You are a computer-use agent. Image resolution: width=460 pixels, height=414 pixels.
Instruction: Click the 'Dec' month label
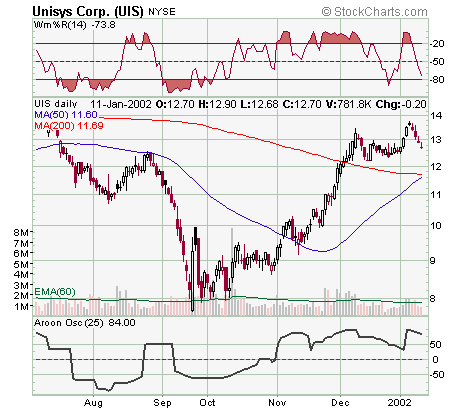point(340,403)
